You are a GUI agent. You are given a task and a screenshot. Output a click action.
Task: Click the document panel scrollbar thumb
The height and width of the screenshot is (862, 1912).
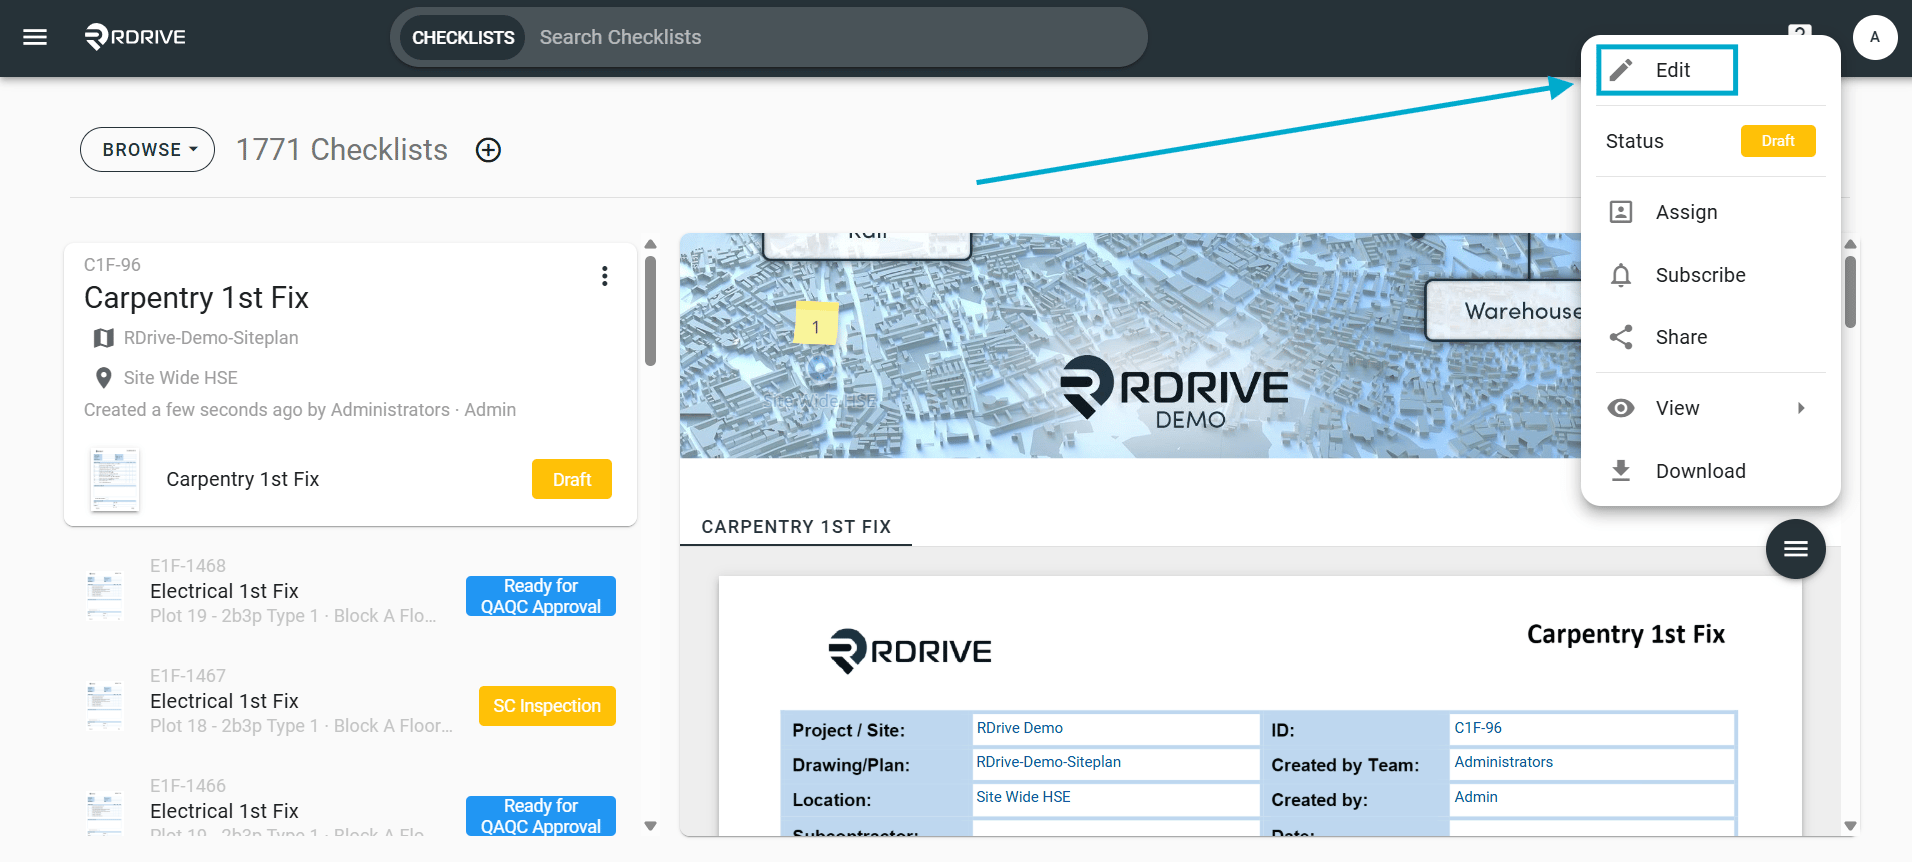tap(1850, 292)
